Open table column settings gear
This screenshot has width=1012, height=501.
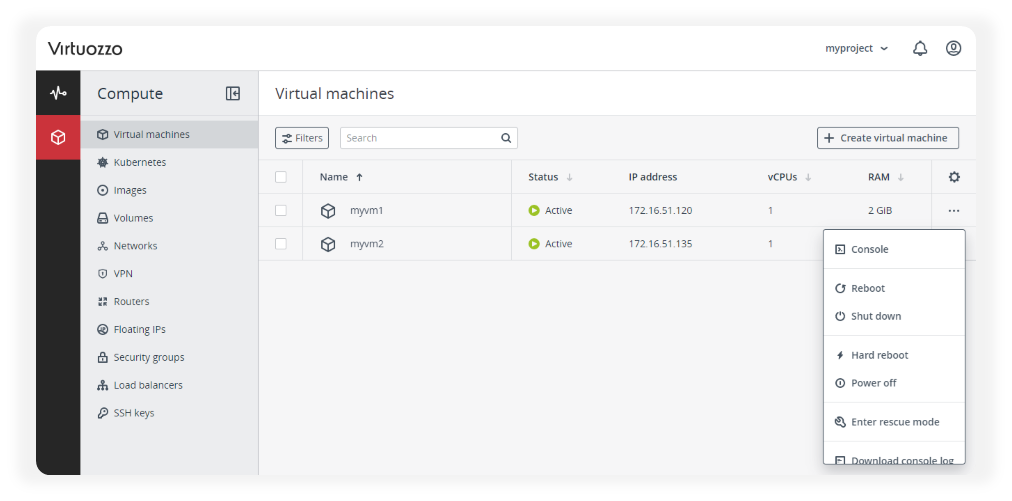point(954,177)
